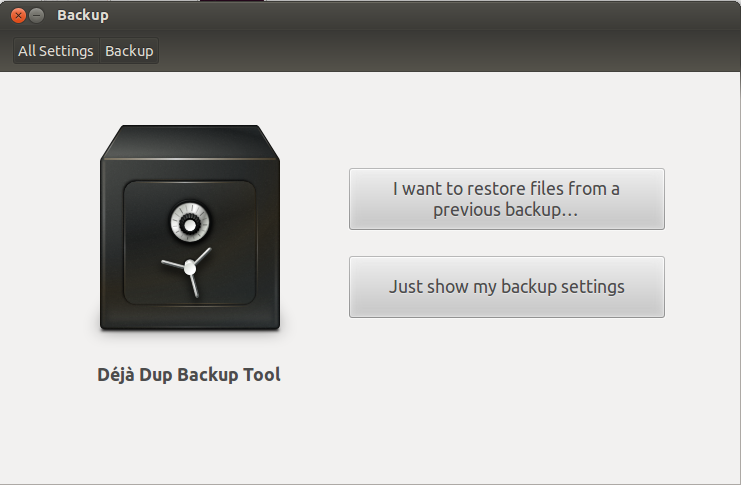Close the Backup window with the red button
The image size is (741, 485).
18,16
